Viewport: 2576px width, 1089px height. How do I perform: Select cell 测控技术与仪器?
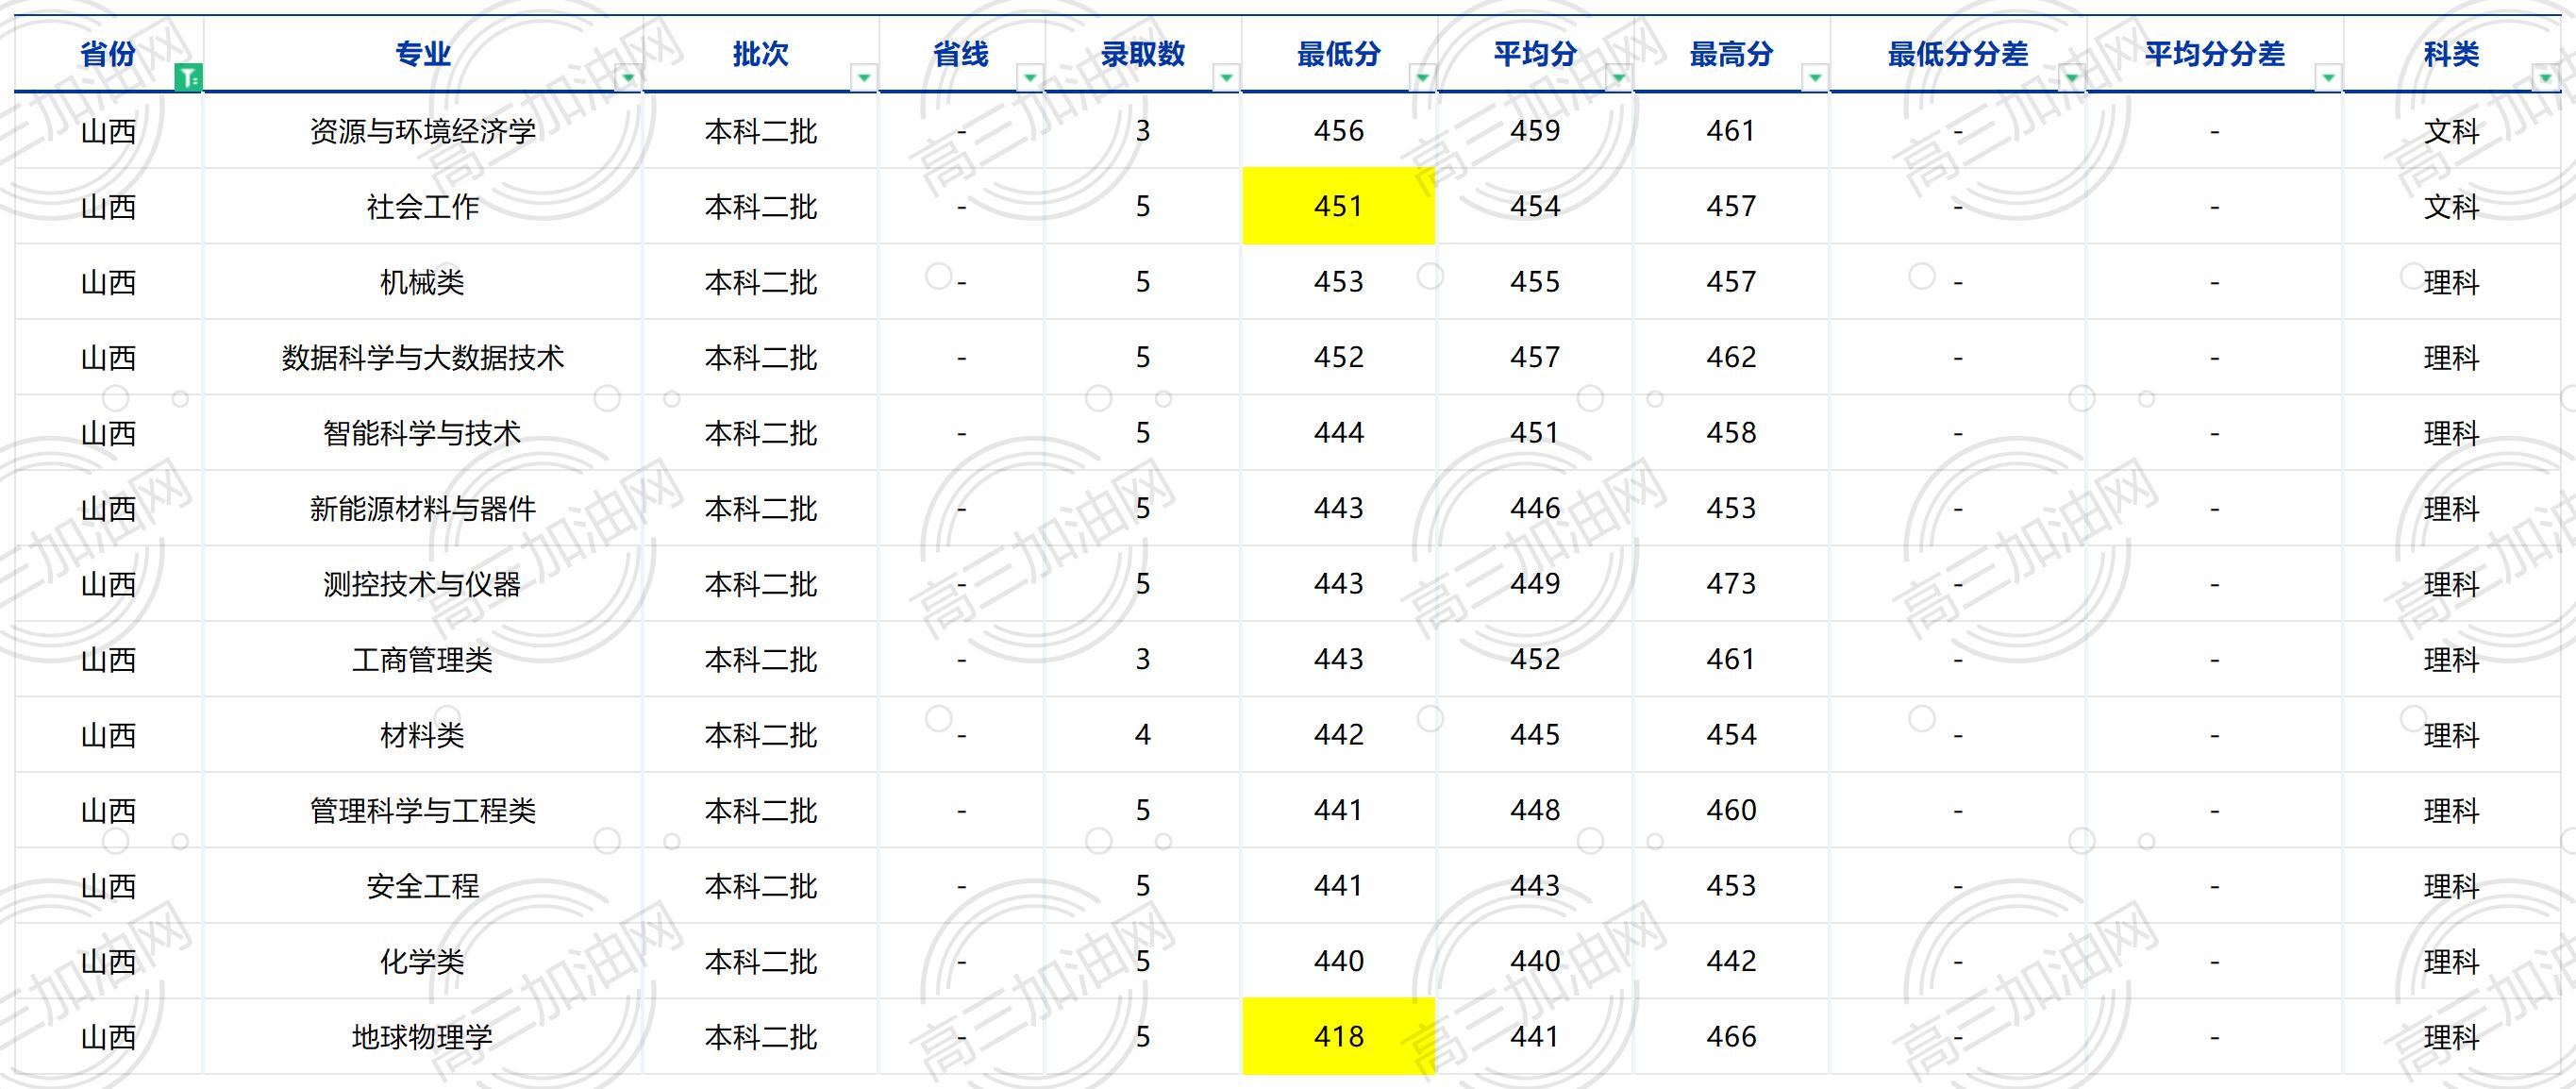pos(422,584)
